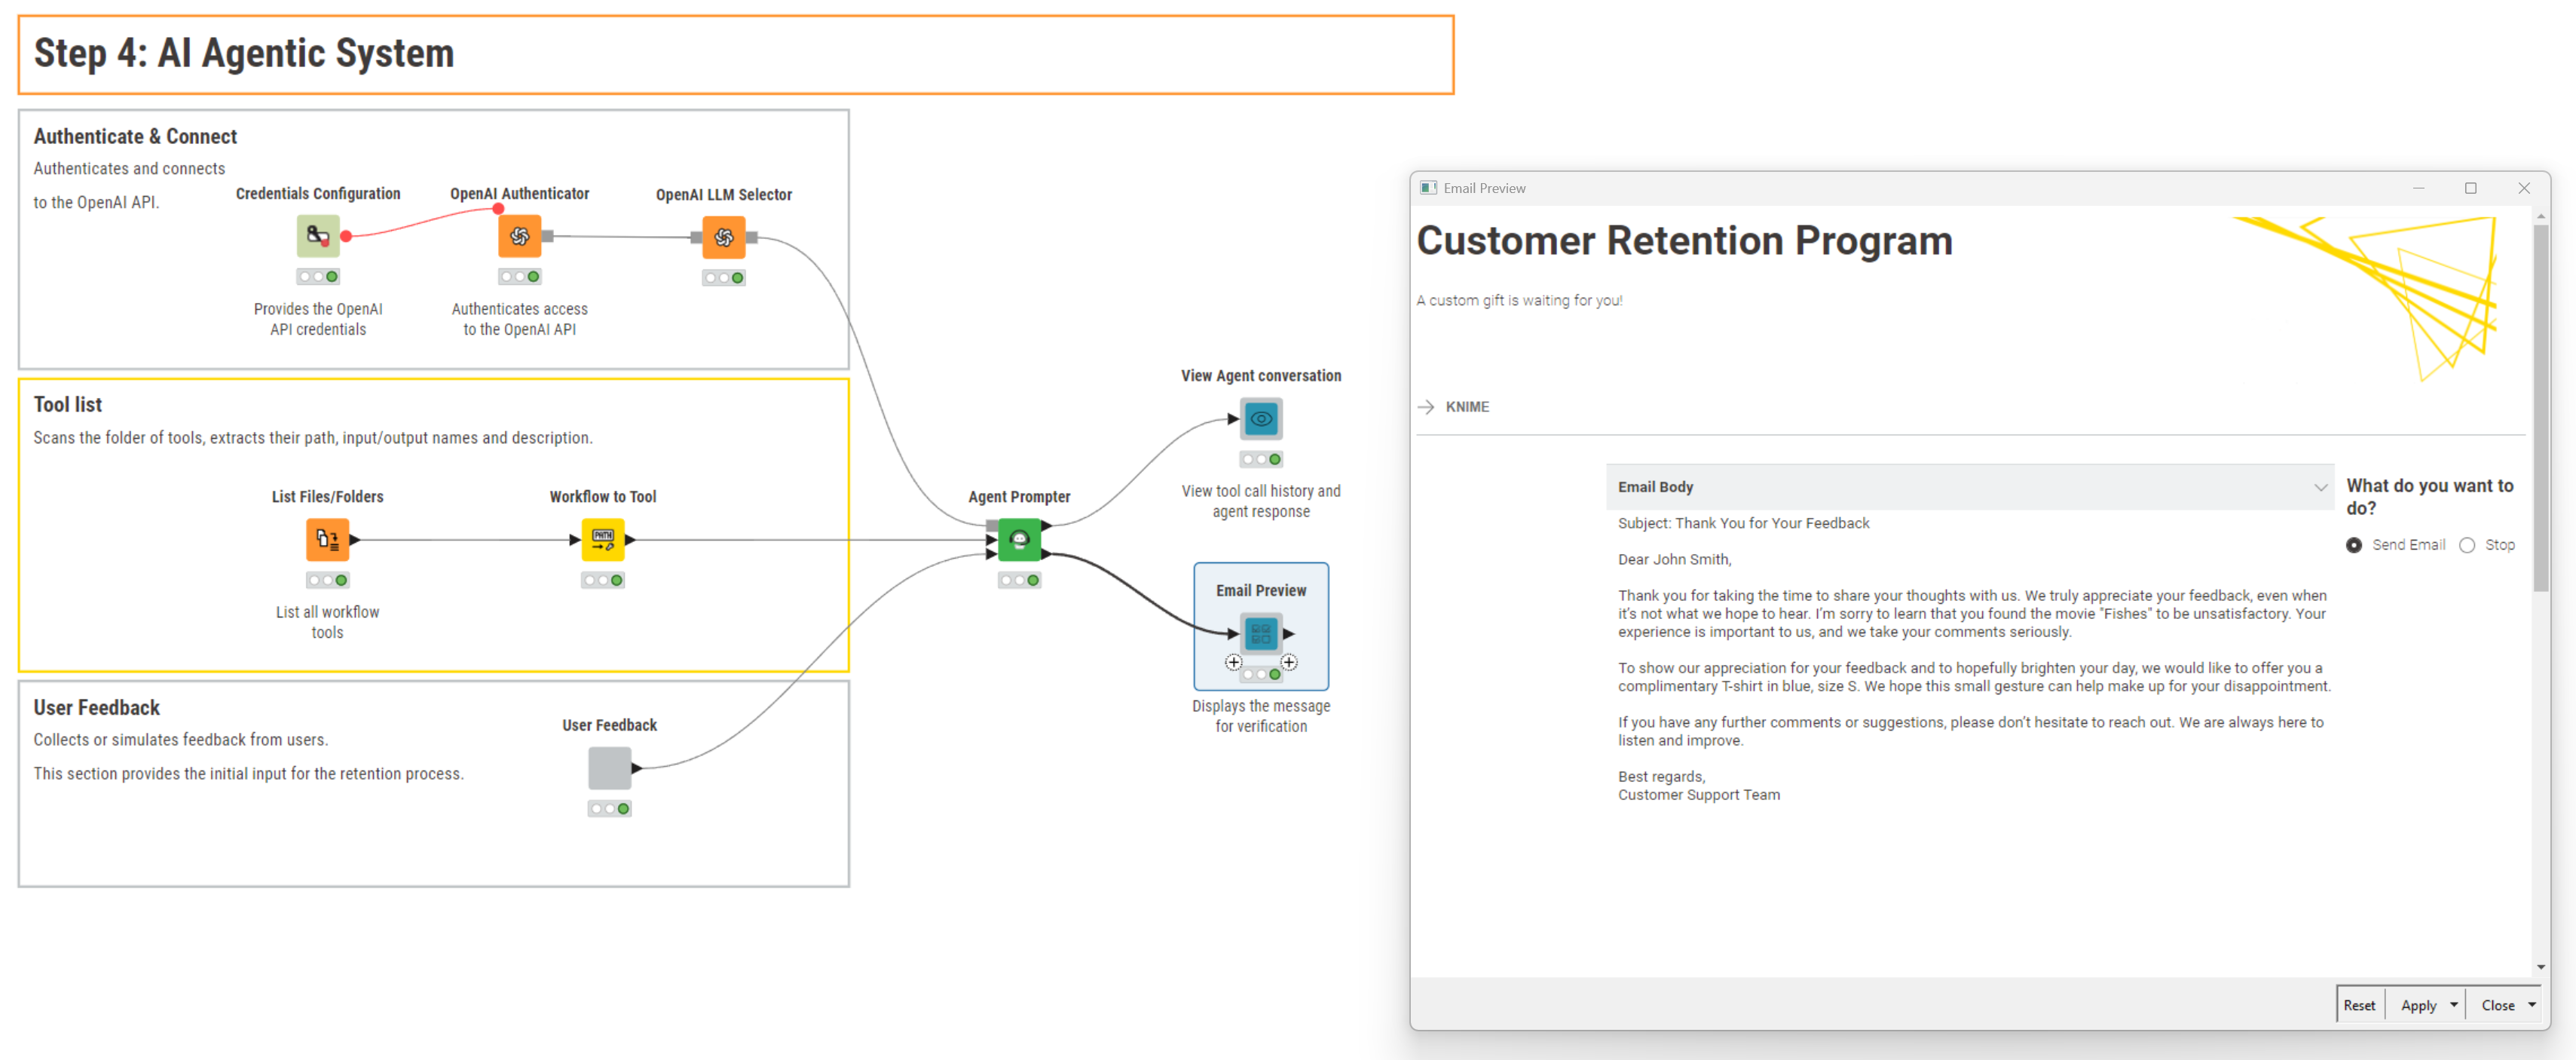The width and height of the screenshot is (2576, 1060).
Task: Select the Email Preview component icon
Action: point(1261,633)
